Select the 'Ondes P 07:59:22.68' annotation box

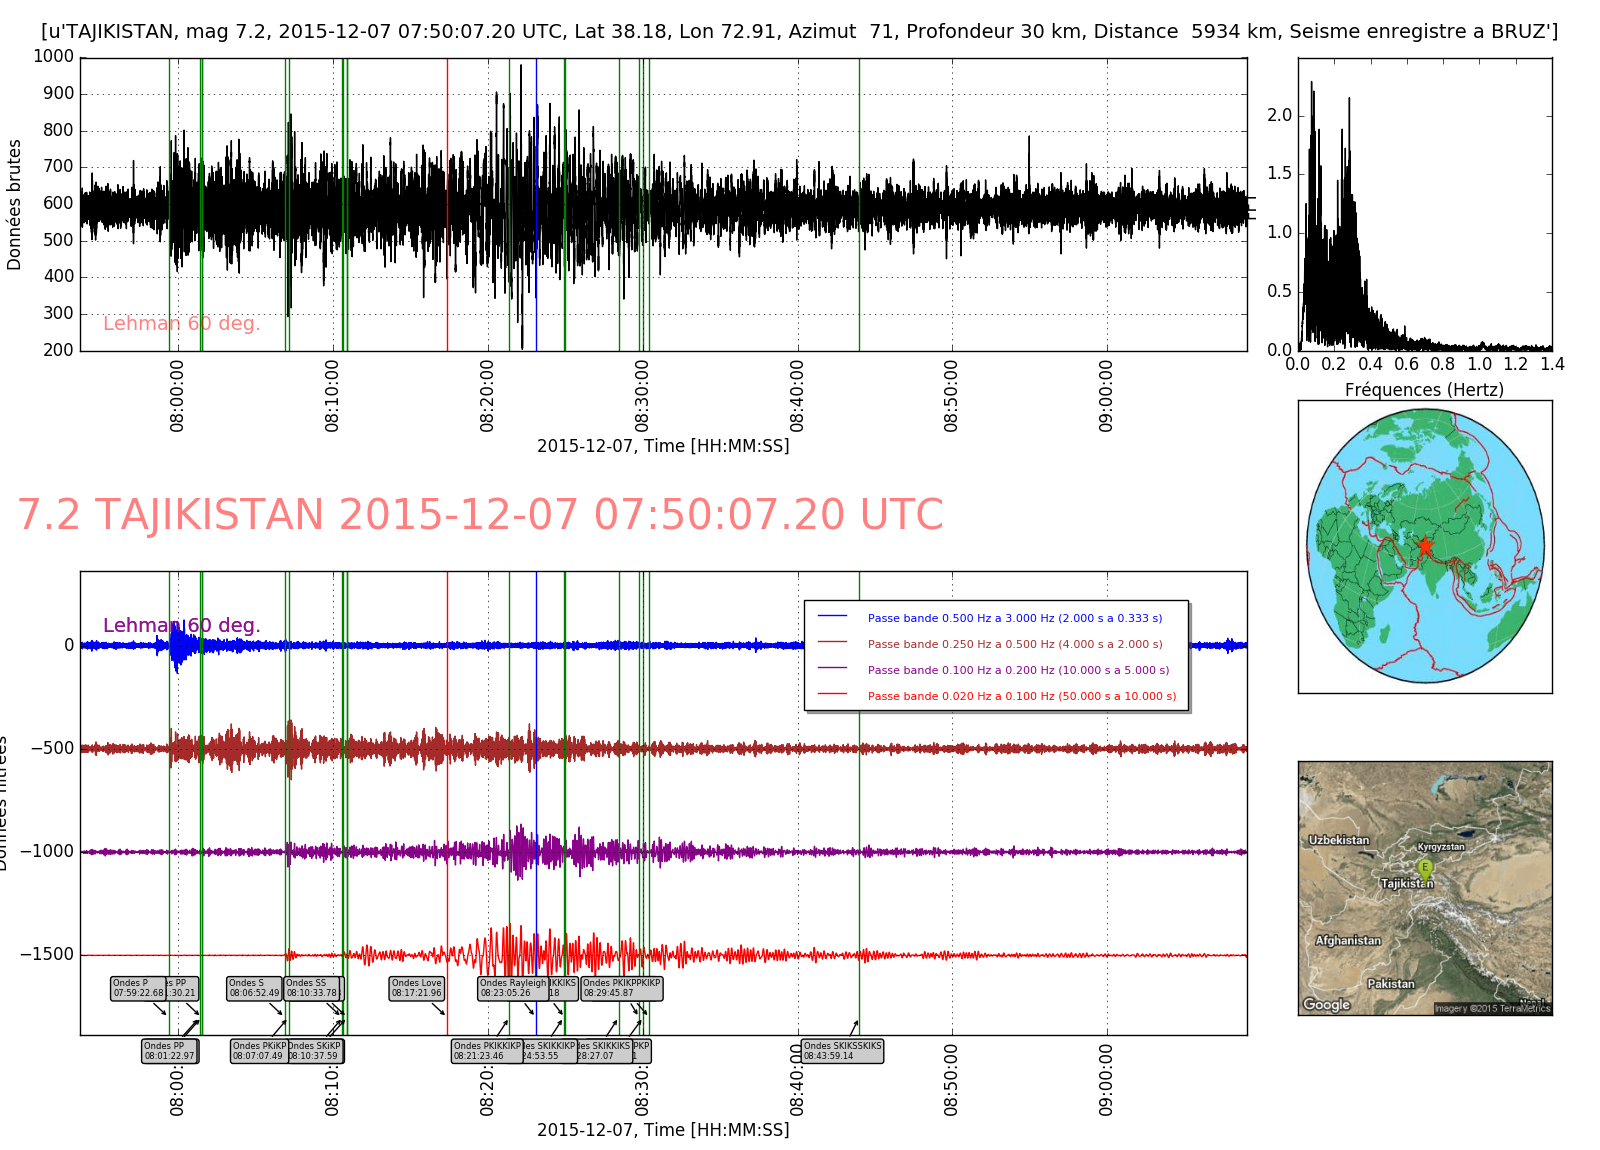tap(138, 988)
